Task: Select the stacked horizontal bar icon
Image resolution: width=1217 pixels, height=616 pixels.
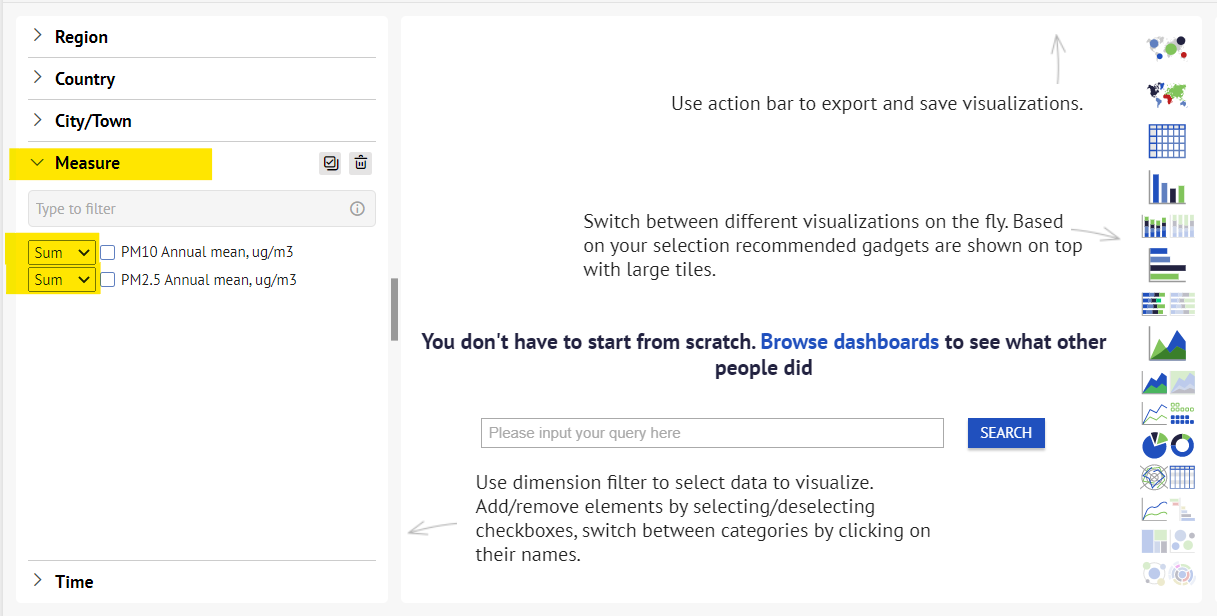Action: pyautogui.click(x=1154, y=303)
